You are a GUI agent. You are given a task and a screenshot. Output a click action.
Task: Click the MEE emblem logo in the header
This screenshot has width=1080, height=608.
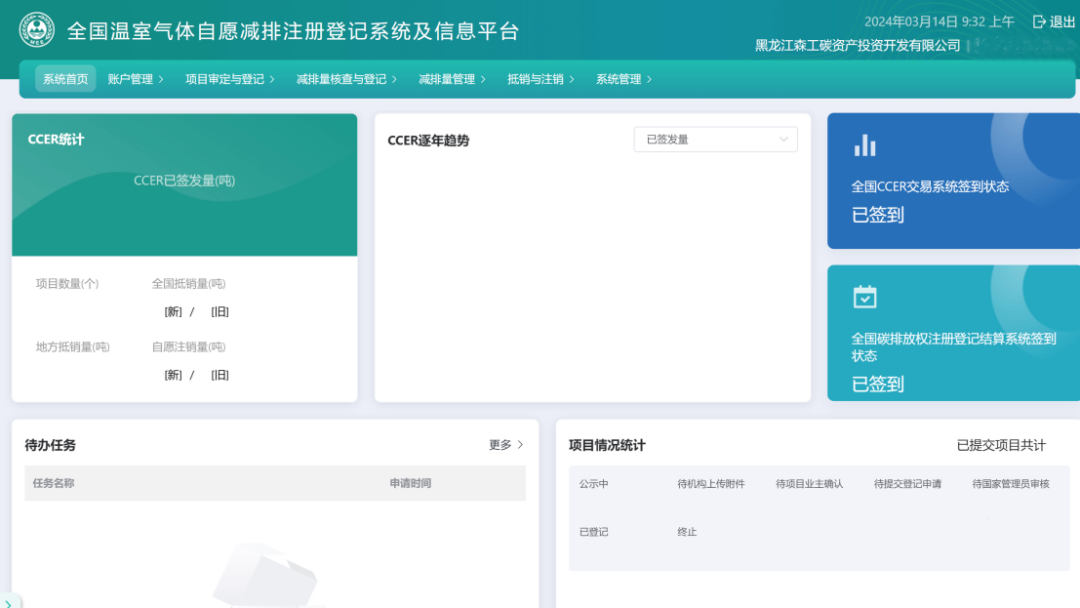pos(37,30)
